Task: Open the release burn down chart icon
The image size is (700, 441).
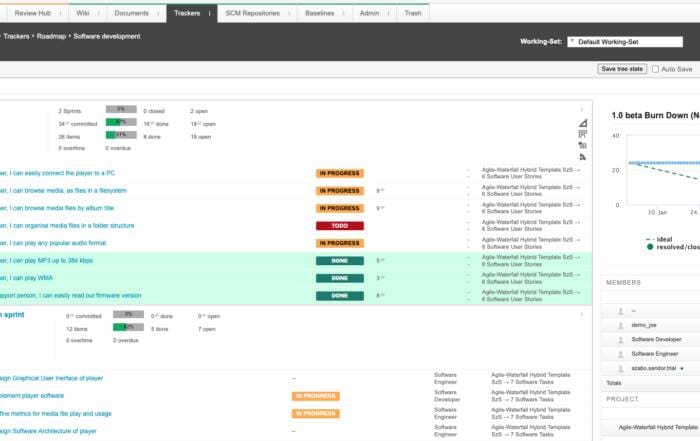Action: point(583,123)
